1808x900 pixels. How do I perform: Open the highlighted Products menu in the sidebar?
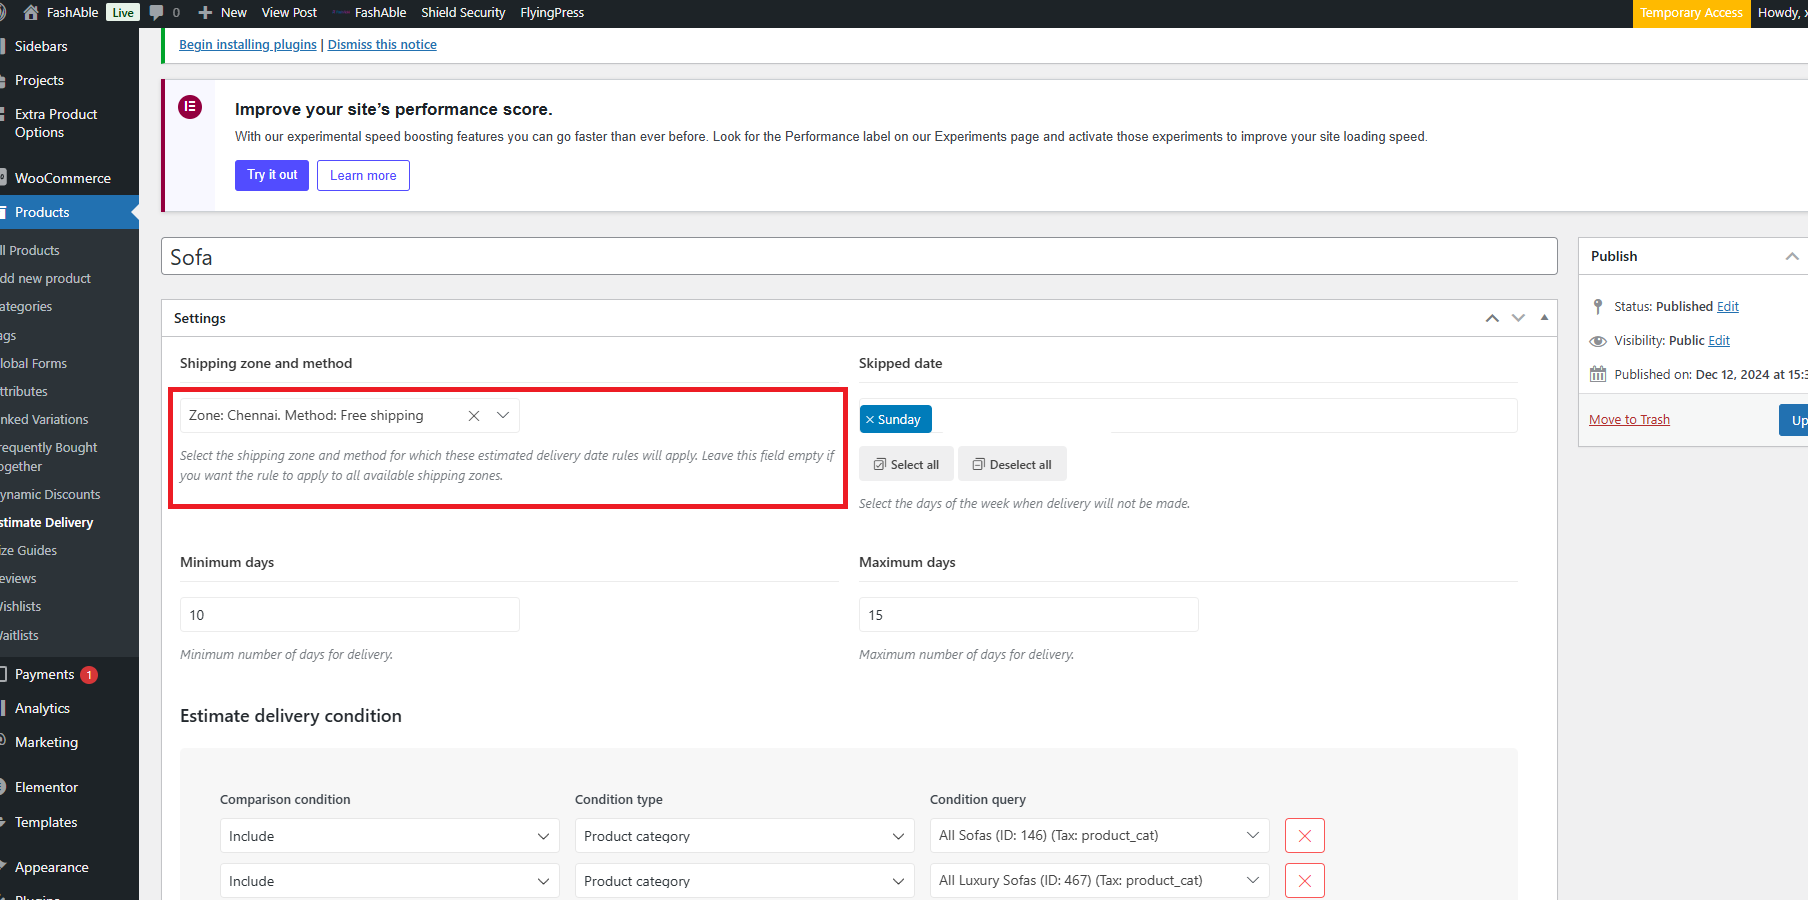click(69, 212)
